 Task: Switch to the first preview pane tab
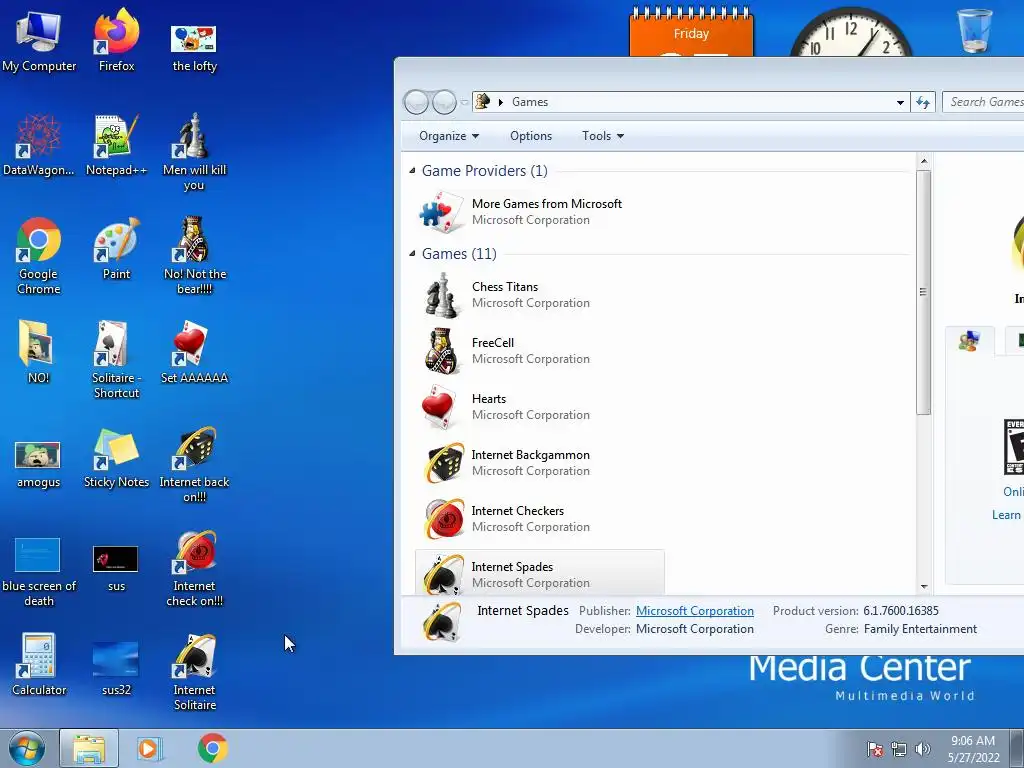coord(969,341)
